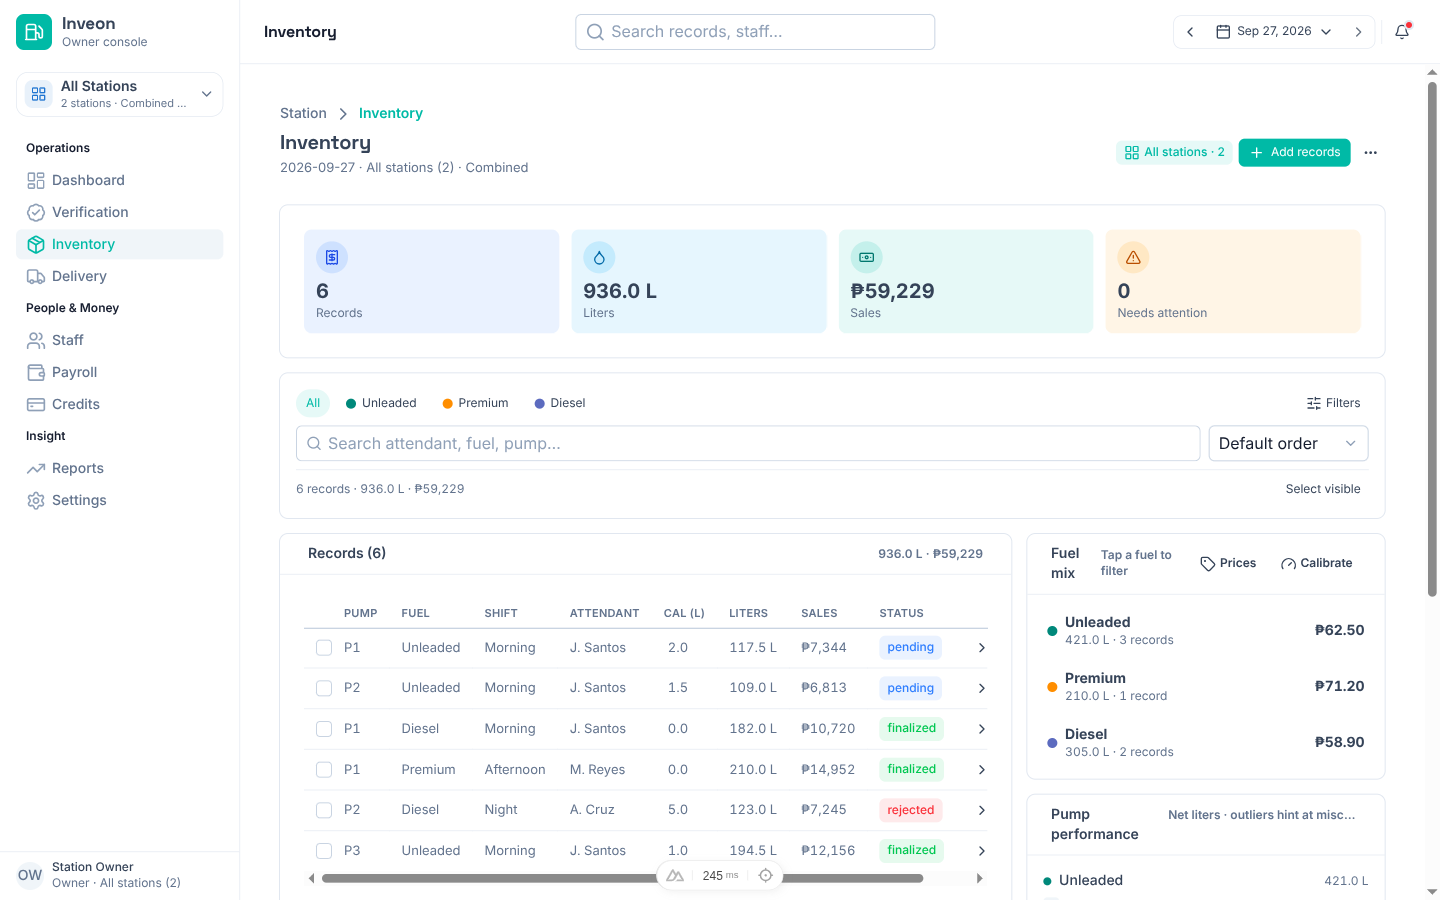Check the box for P1 Unleaded ₱7,344 row

(x=324, y=648)
